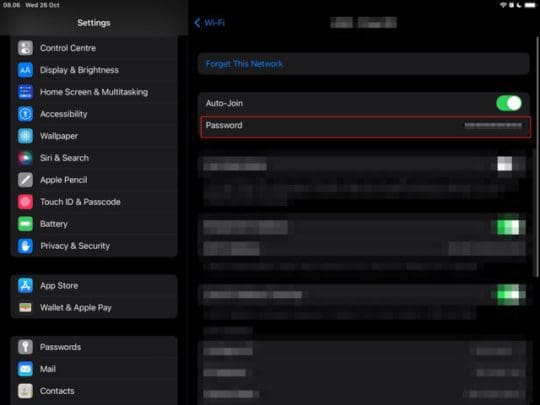Tap the clock in the status bar

coord(11,5)
